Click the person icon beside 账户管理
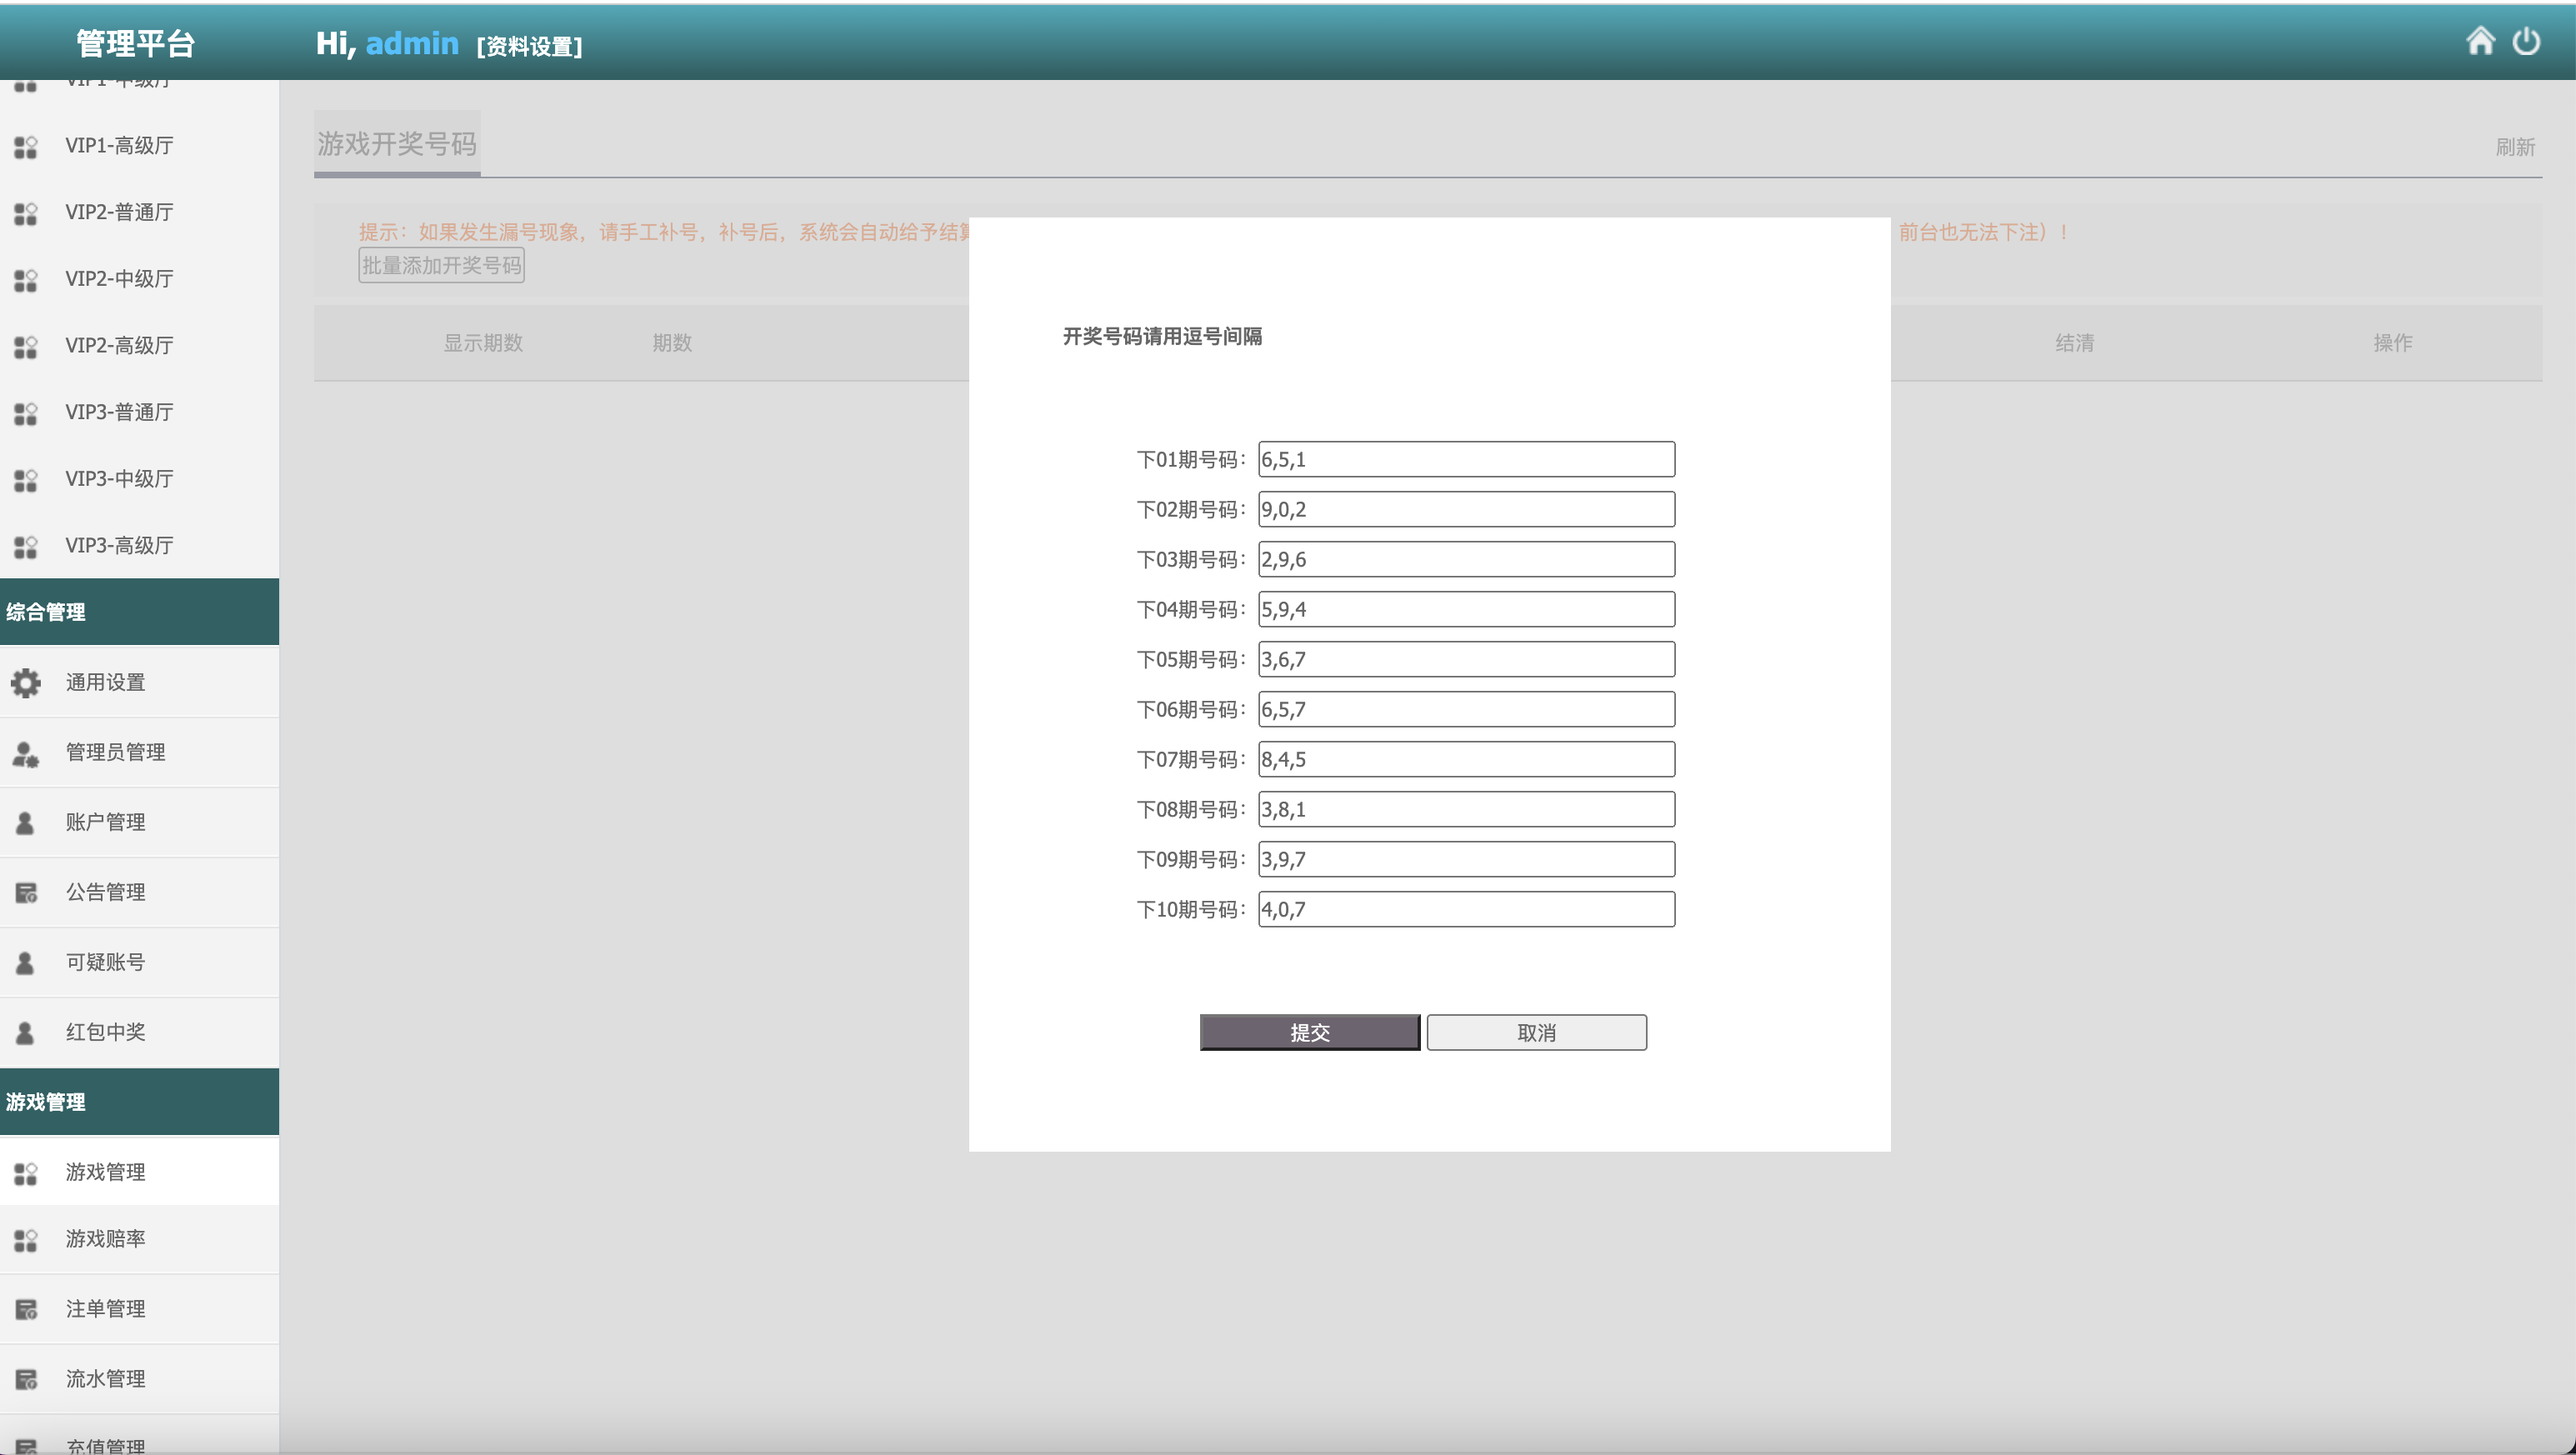 pos(26,823)
